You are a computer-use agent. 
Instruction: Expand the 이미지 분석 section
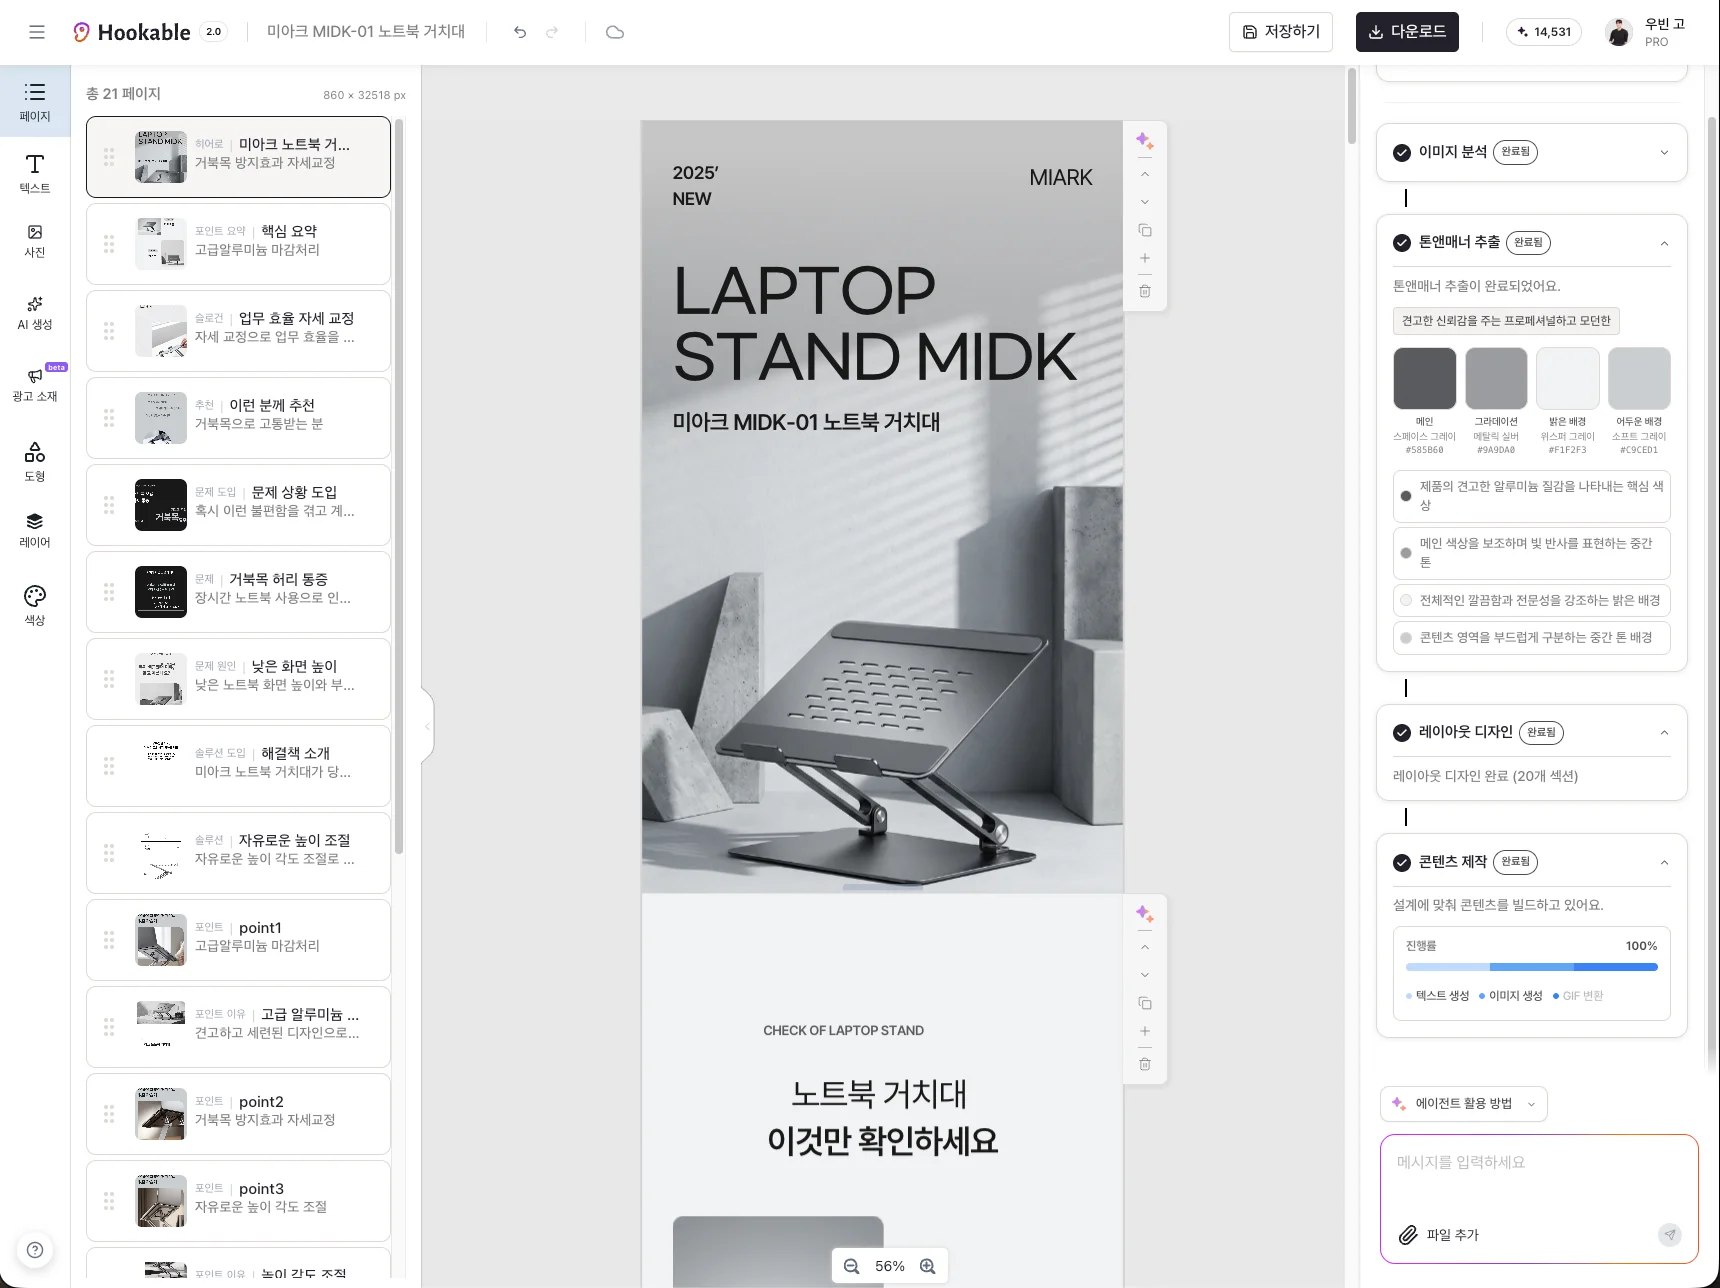(1664, 152)
